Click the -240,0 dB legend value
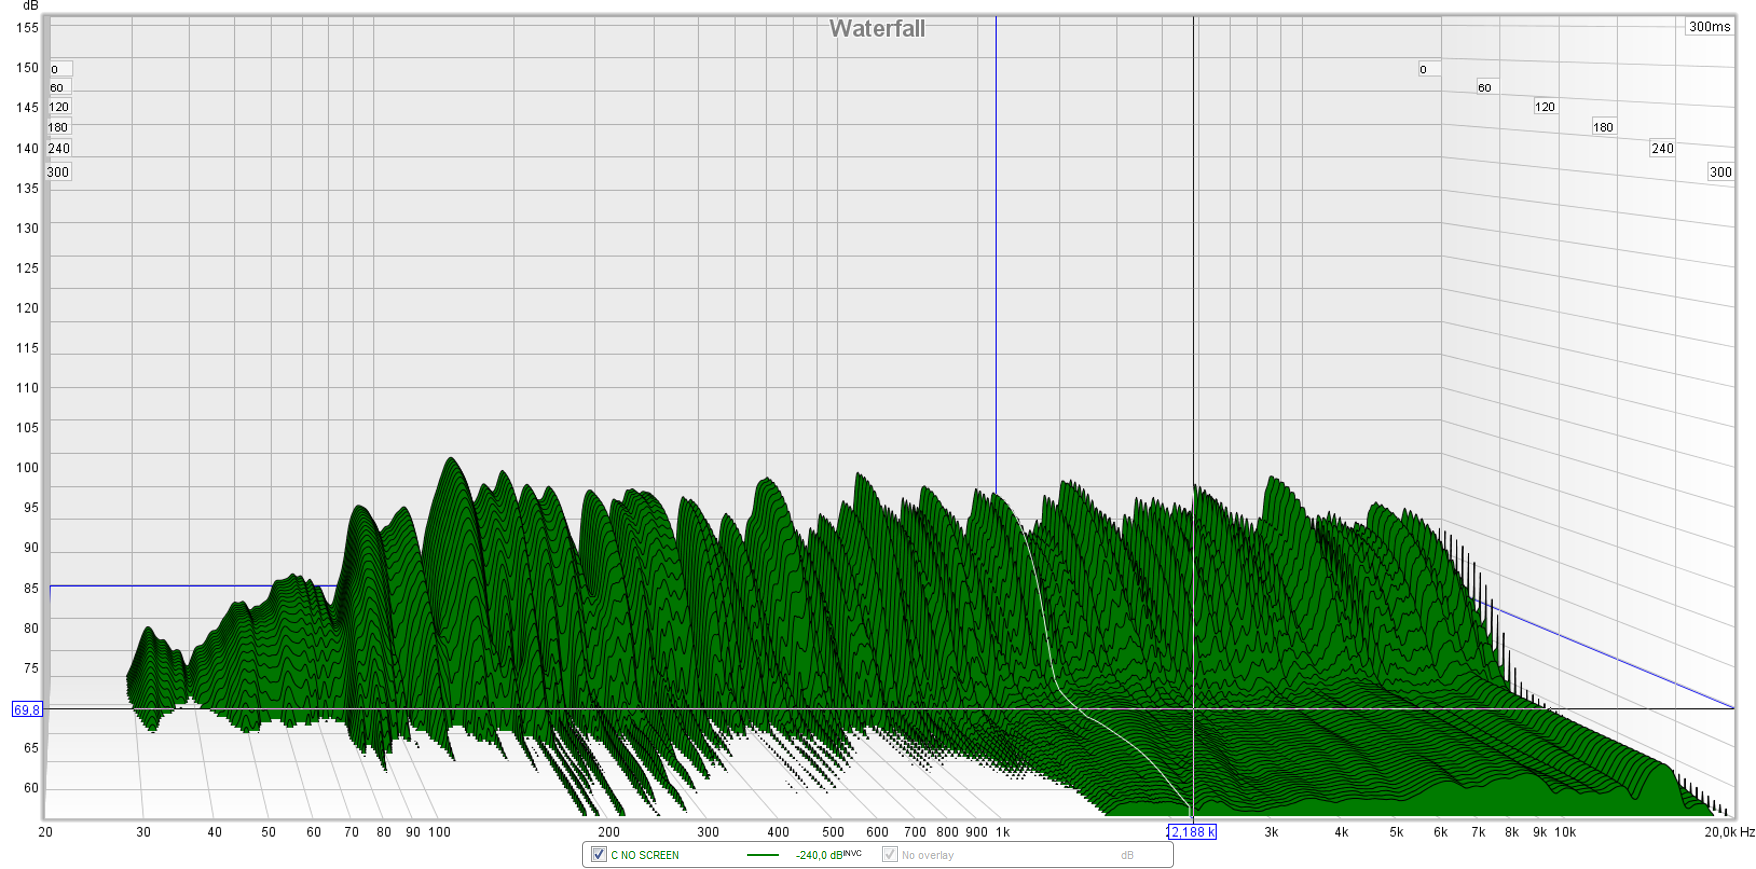The height and width of the screenshot is (869, 1756). point(828,855)
